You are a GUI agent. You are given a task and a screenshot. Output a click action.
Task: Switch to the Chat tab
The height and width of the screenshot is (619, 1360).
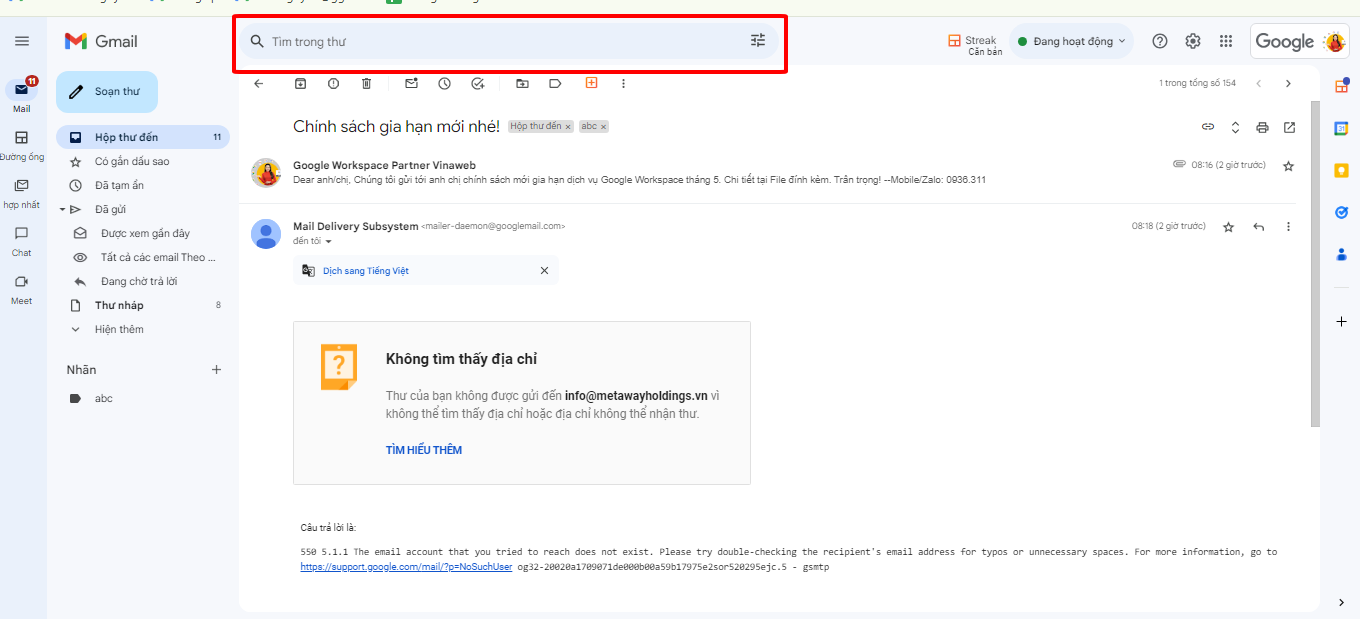[x=21, y=240]
